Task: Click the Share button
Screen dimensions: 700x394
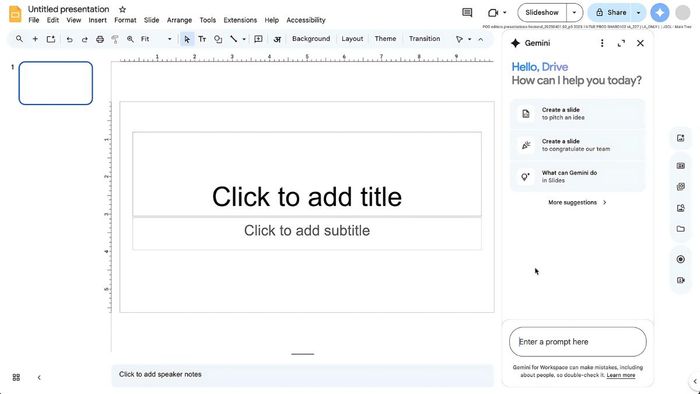Action: [x=610, y=12]
